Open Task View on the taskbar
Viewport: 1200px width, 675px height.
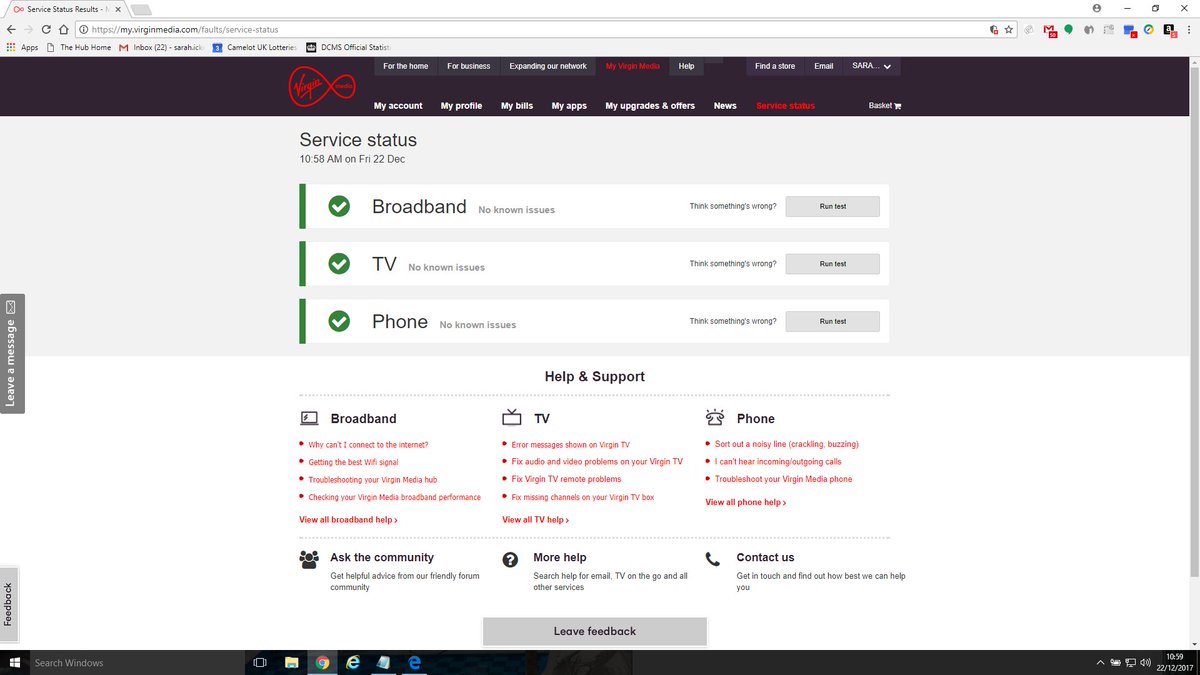pos(259,662)
